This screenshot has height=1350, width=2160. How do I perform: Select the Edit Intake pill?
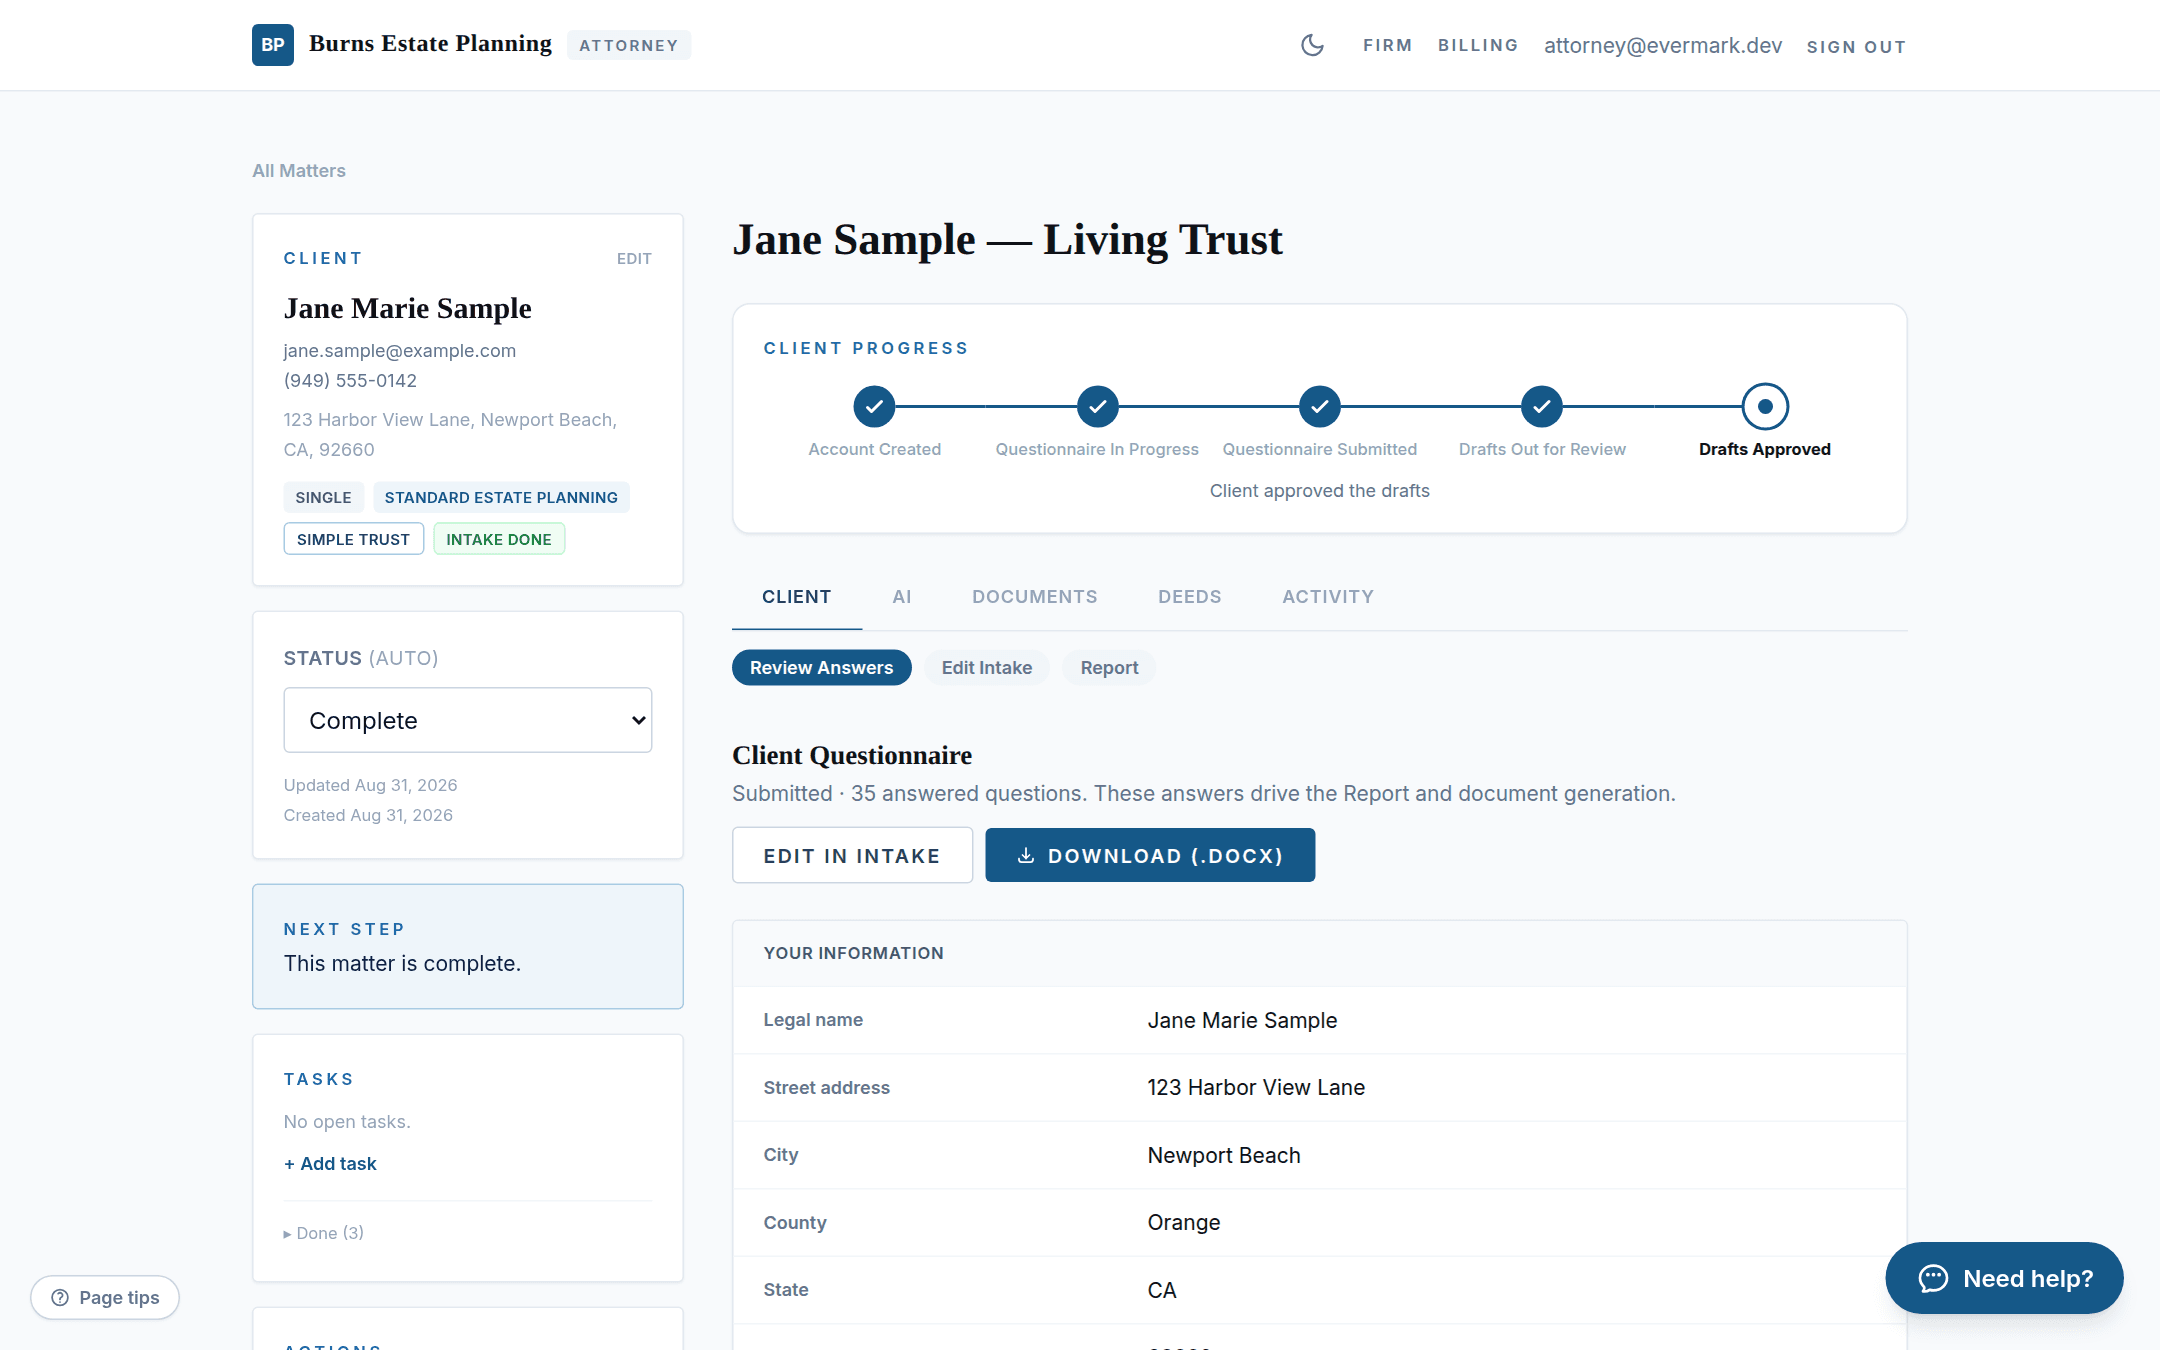(987, 667)
